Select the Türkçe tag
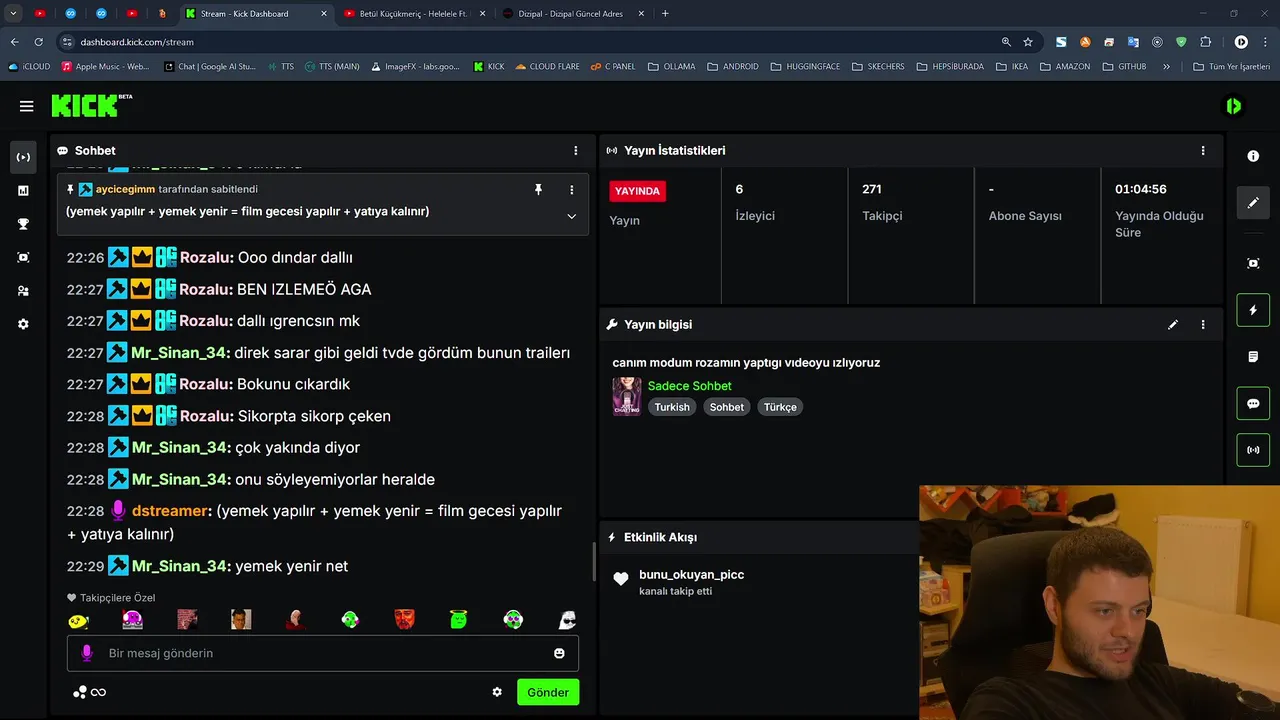This screenshot has width=1280, height=720. (x=780, y=407)
